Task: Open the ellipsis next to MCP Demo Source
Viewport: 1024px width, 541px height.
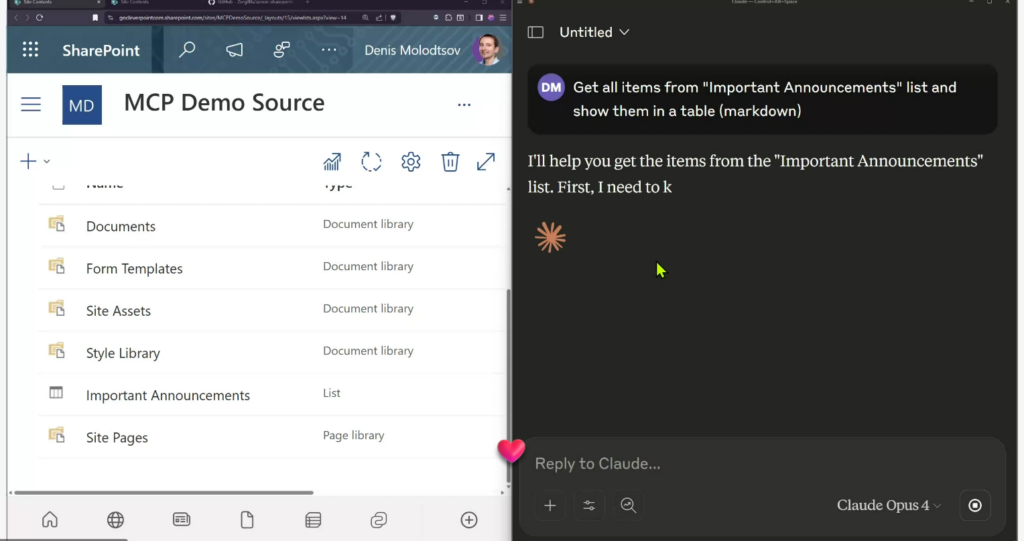Action: click(x=464, y=105)
